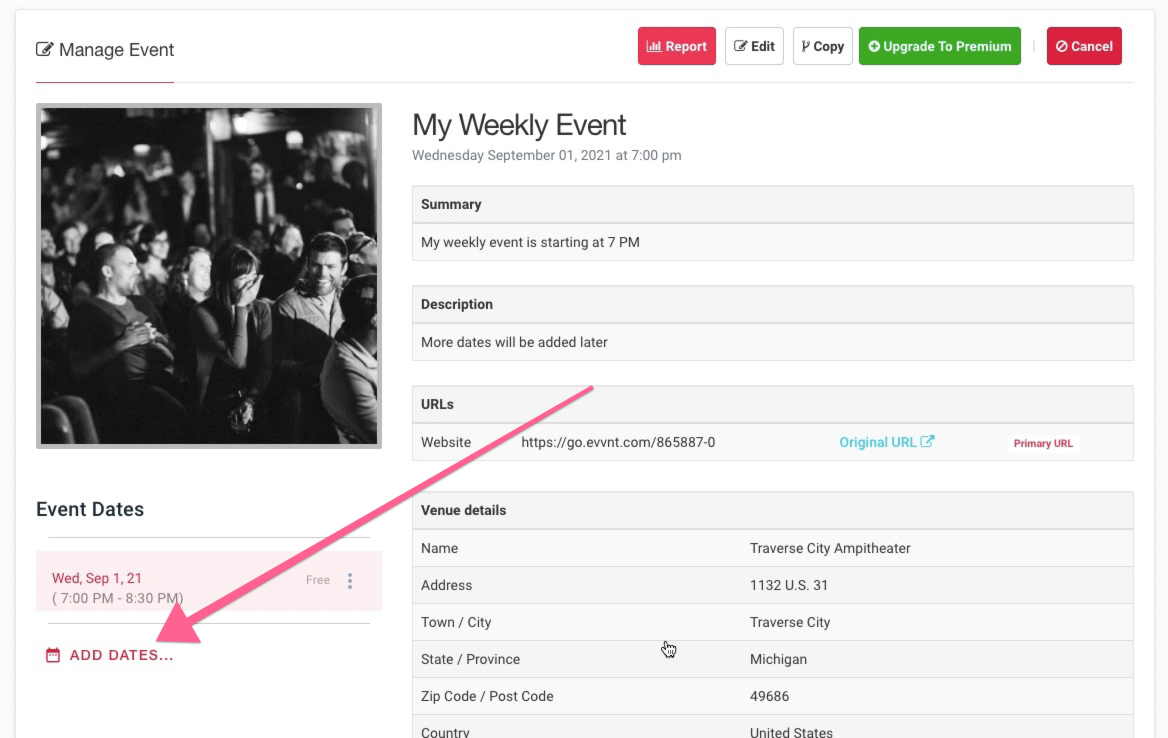Click the go.evvnt.com website URL text
Screen dimensions: 1168x738
618,442
